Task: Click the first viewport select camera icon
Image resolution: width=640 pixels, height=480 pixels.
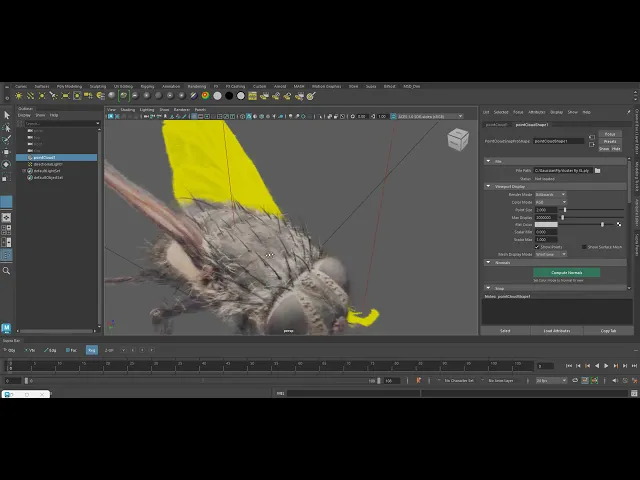Action: [111, 116]
